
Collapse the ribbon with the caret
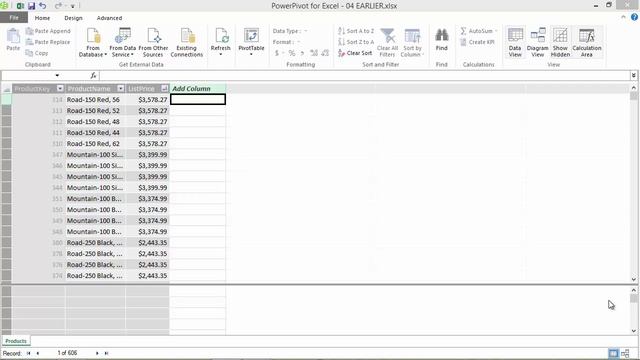[623, 17]
